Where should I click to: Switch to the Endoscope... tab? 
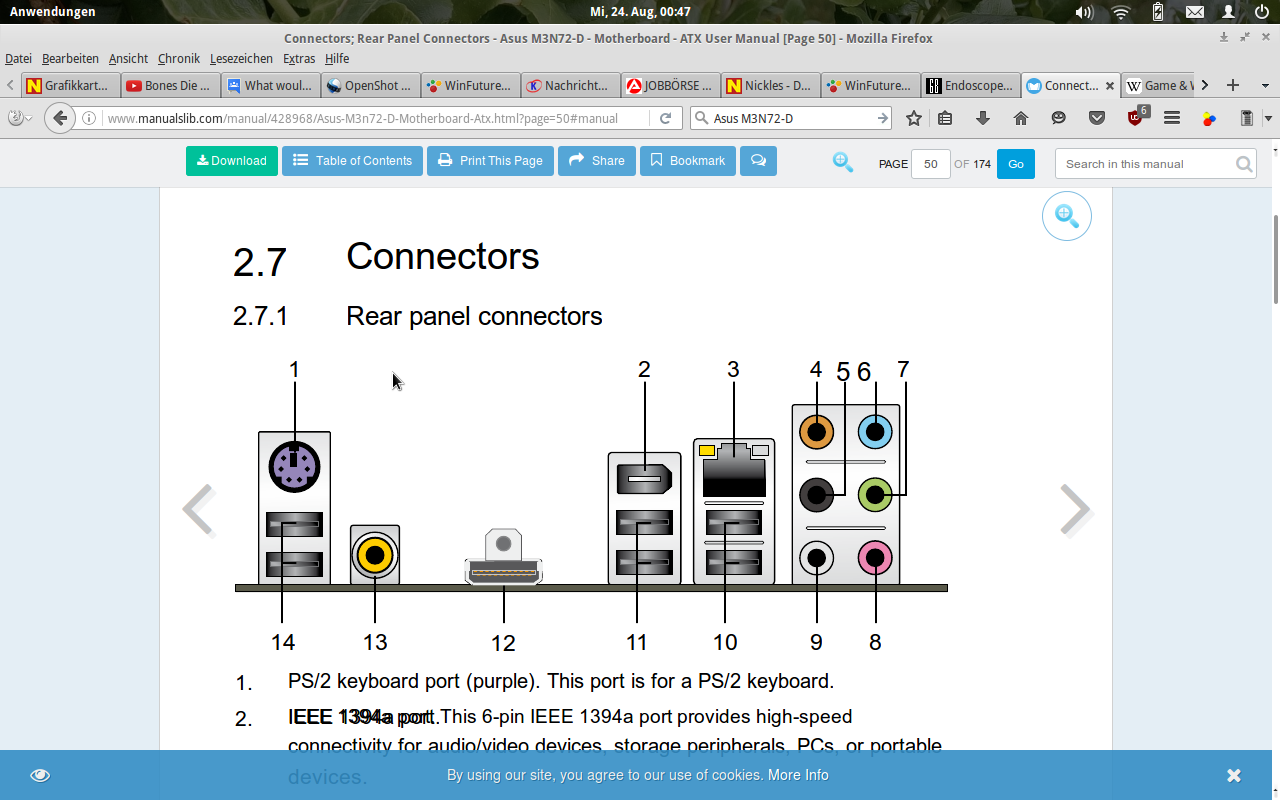pyautogui.click(x=970, y=85)
